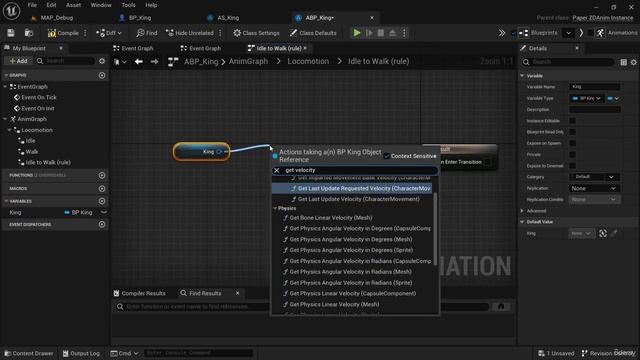
Task: Add a new macro with plus icon
Action: click(102, 189)
